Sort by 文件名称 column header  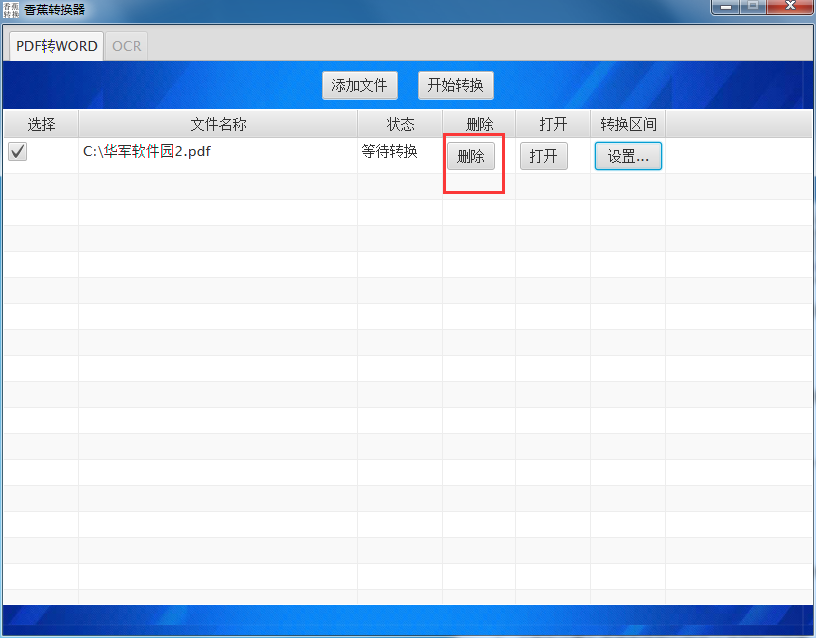[x=218, y=124]
